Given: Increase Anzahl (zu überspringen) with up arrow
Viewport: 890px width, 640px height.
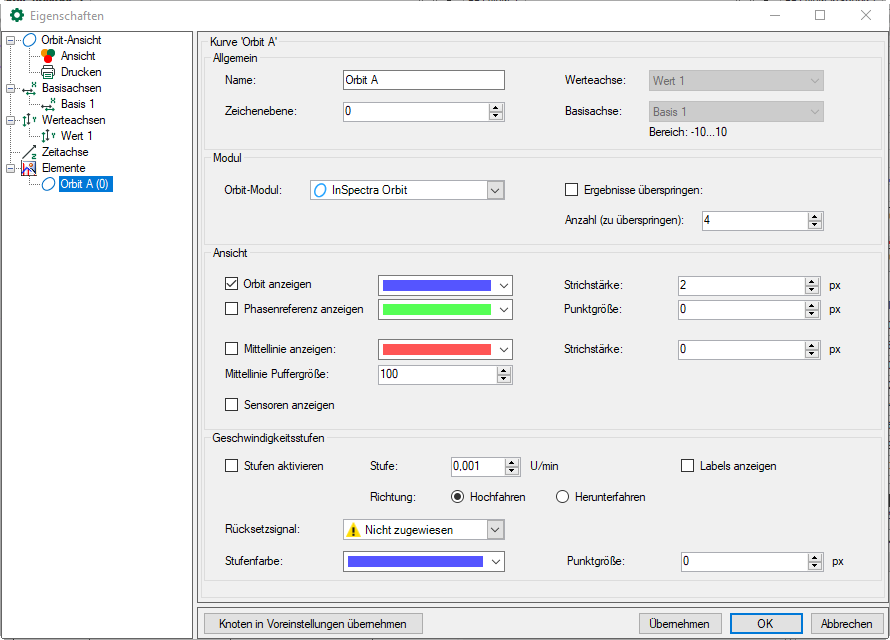Looking at the screenshot, I should pos(815,217).
